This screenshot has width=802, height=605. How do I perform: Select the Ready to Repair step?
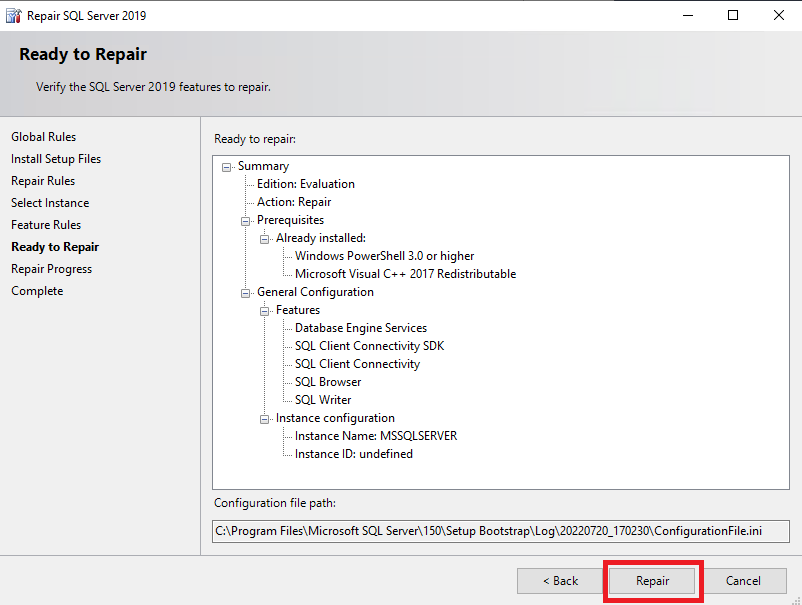(55, 247)
